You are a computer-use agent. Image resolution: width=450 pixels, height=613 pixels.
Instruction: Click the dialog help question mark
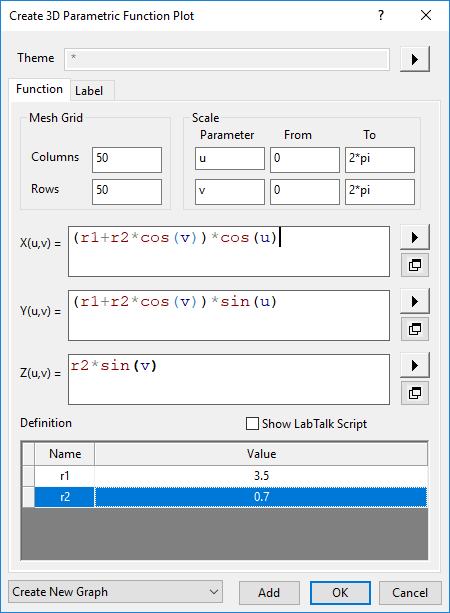[381, 15]
